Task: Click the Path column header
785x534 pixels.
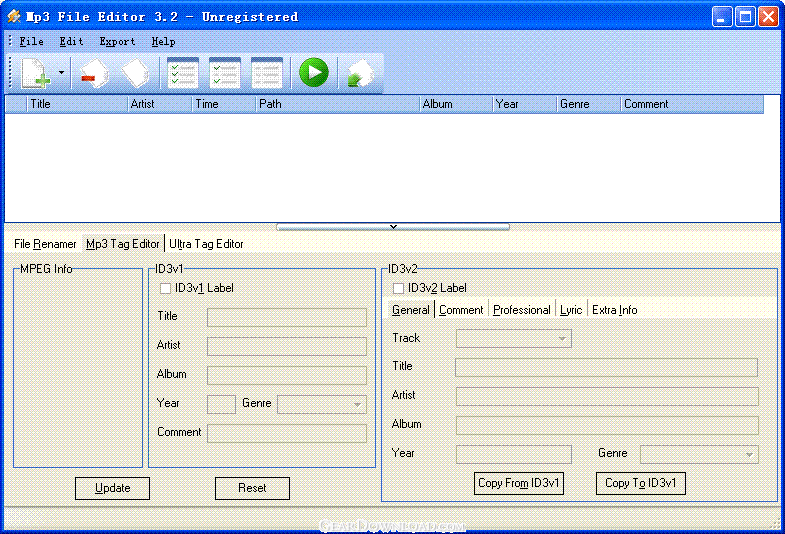Action: click(x=337, y=104)
